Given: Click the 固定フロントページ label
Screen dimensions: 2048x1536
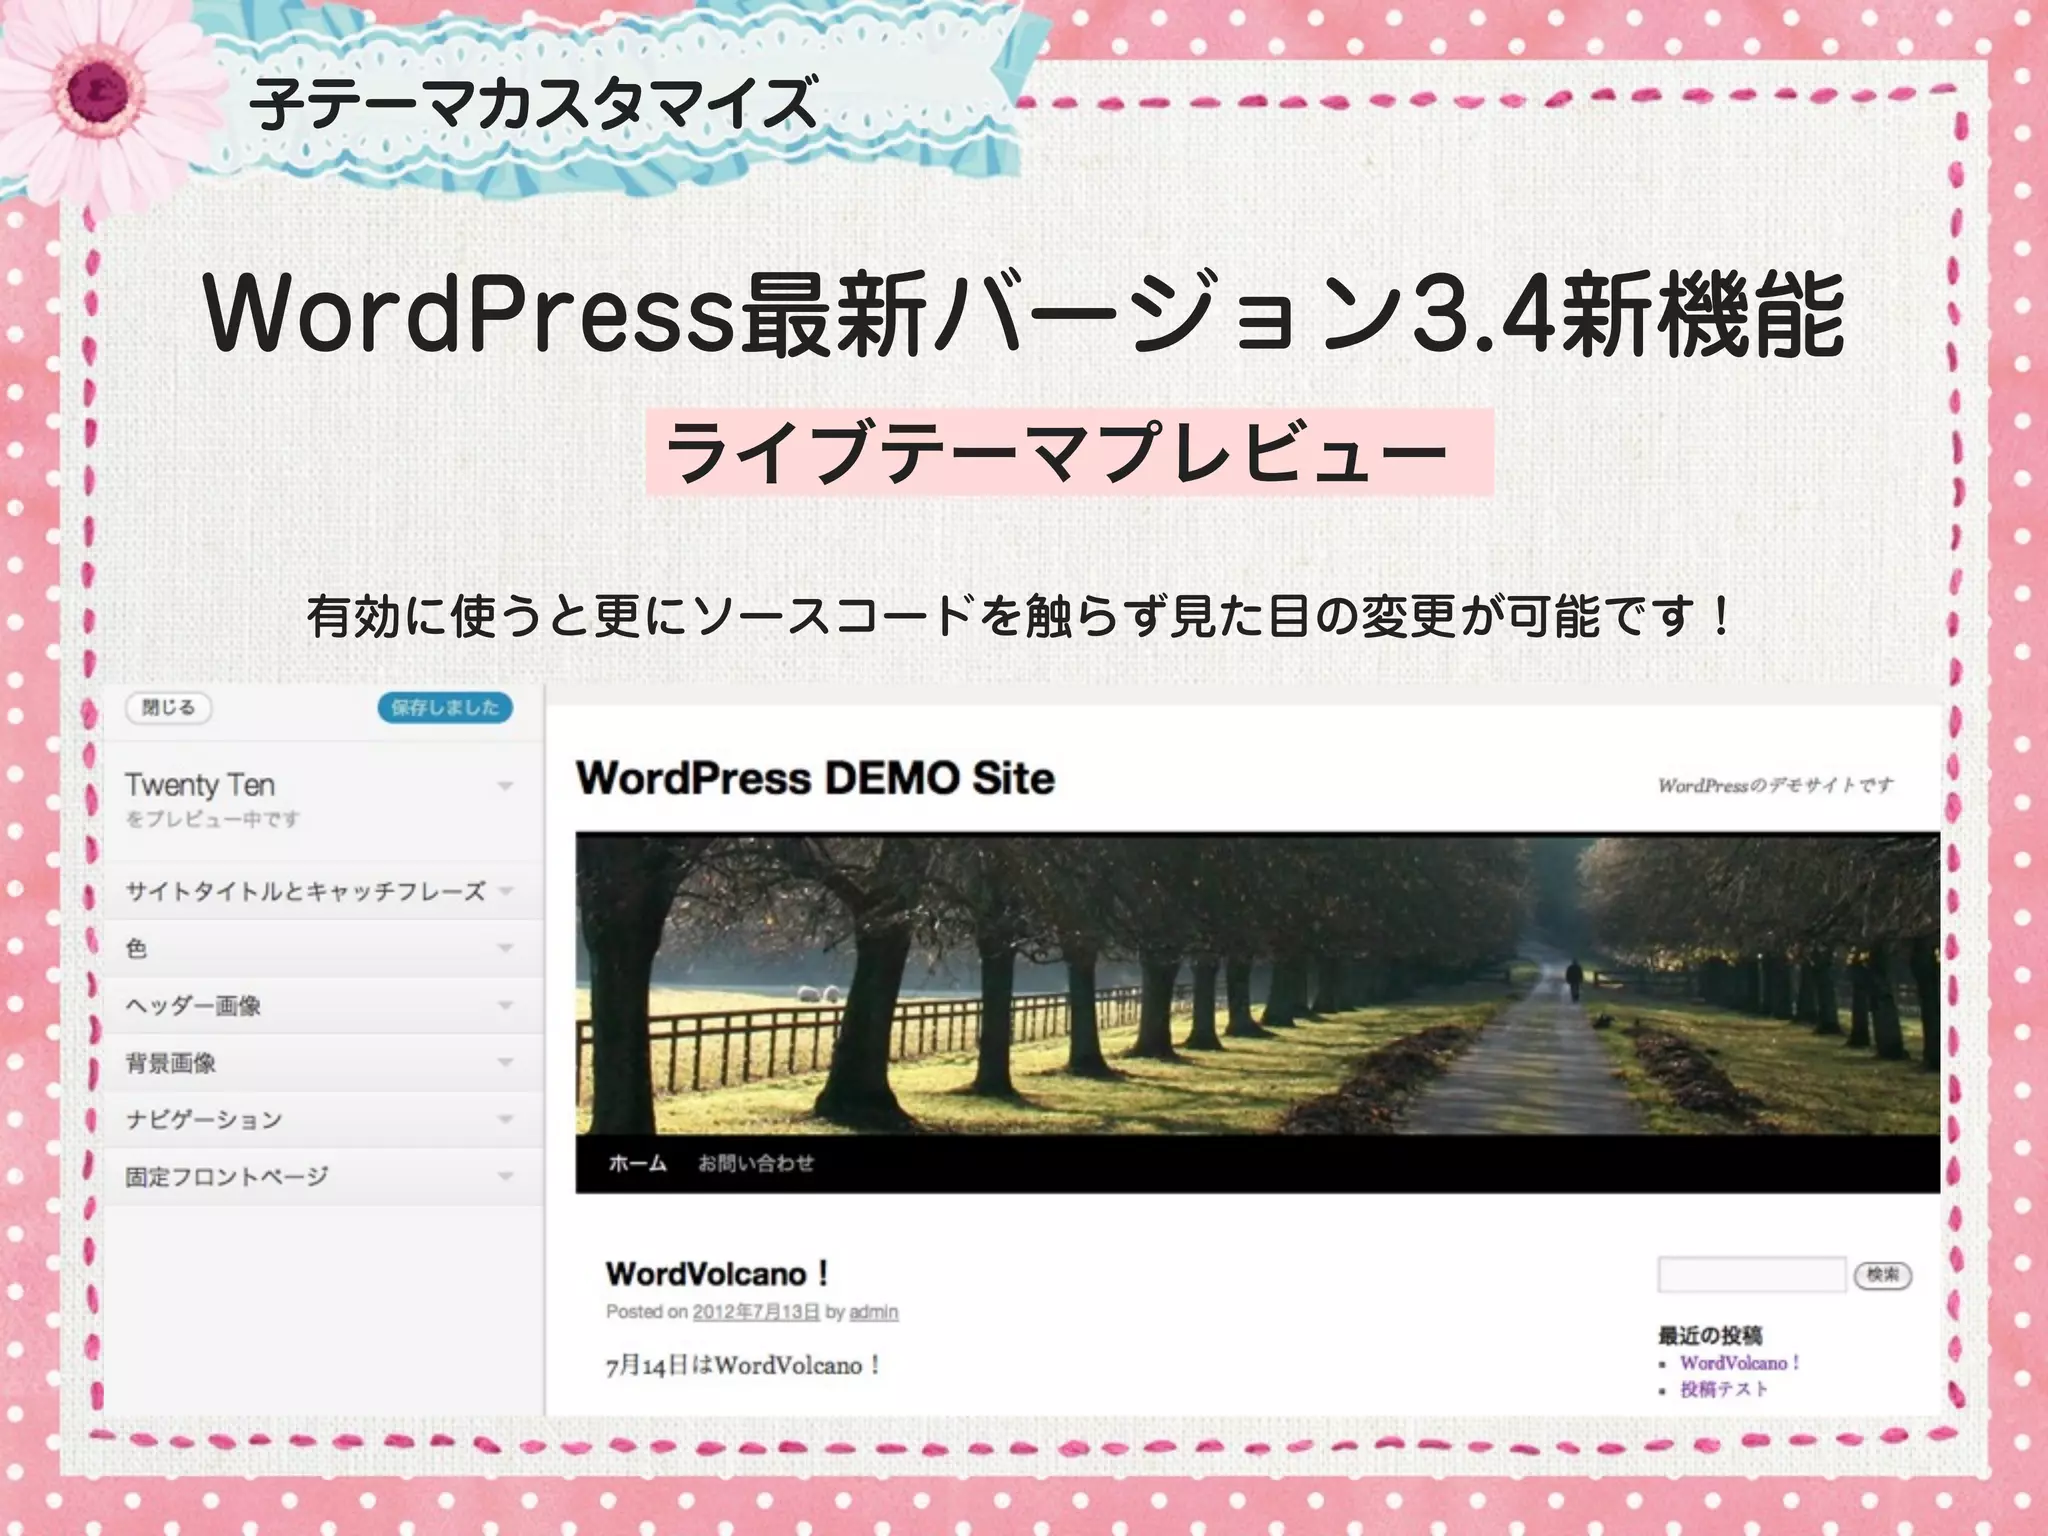Looking at the screenshot, I should (x=227, y=1177).
